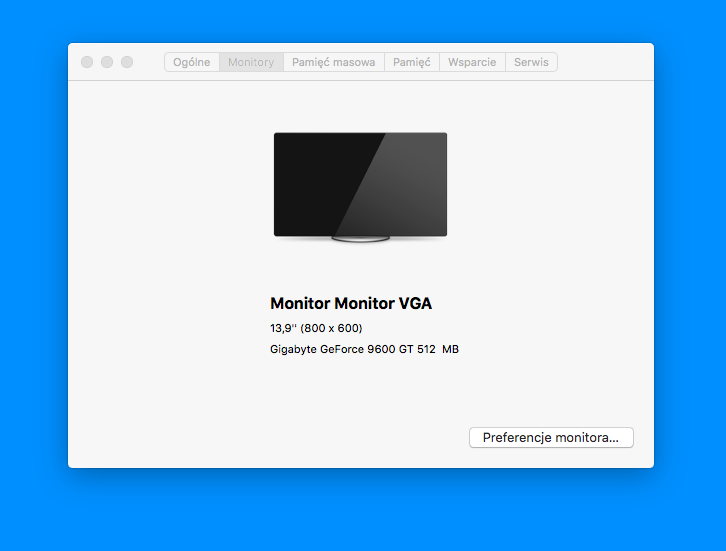Screen dimensions: 726x551
Task: Show the Wsparcie tab
Action: pos(472,62)
